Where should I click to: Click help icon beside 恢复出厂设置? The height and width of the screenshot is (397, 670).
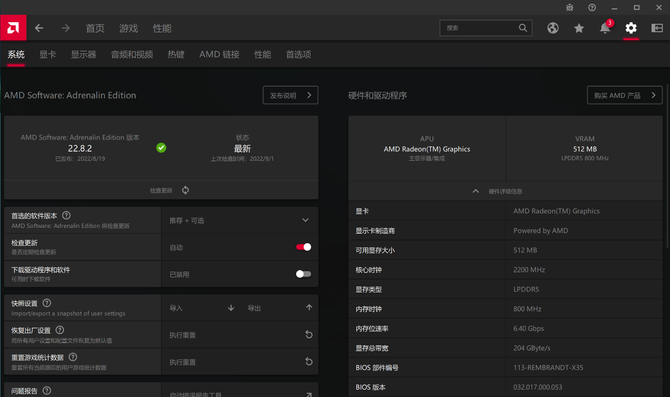click(x=60, y=330)
